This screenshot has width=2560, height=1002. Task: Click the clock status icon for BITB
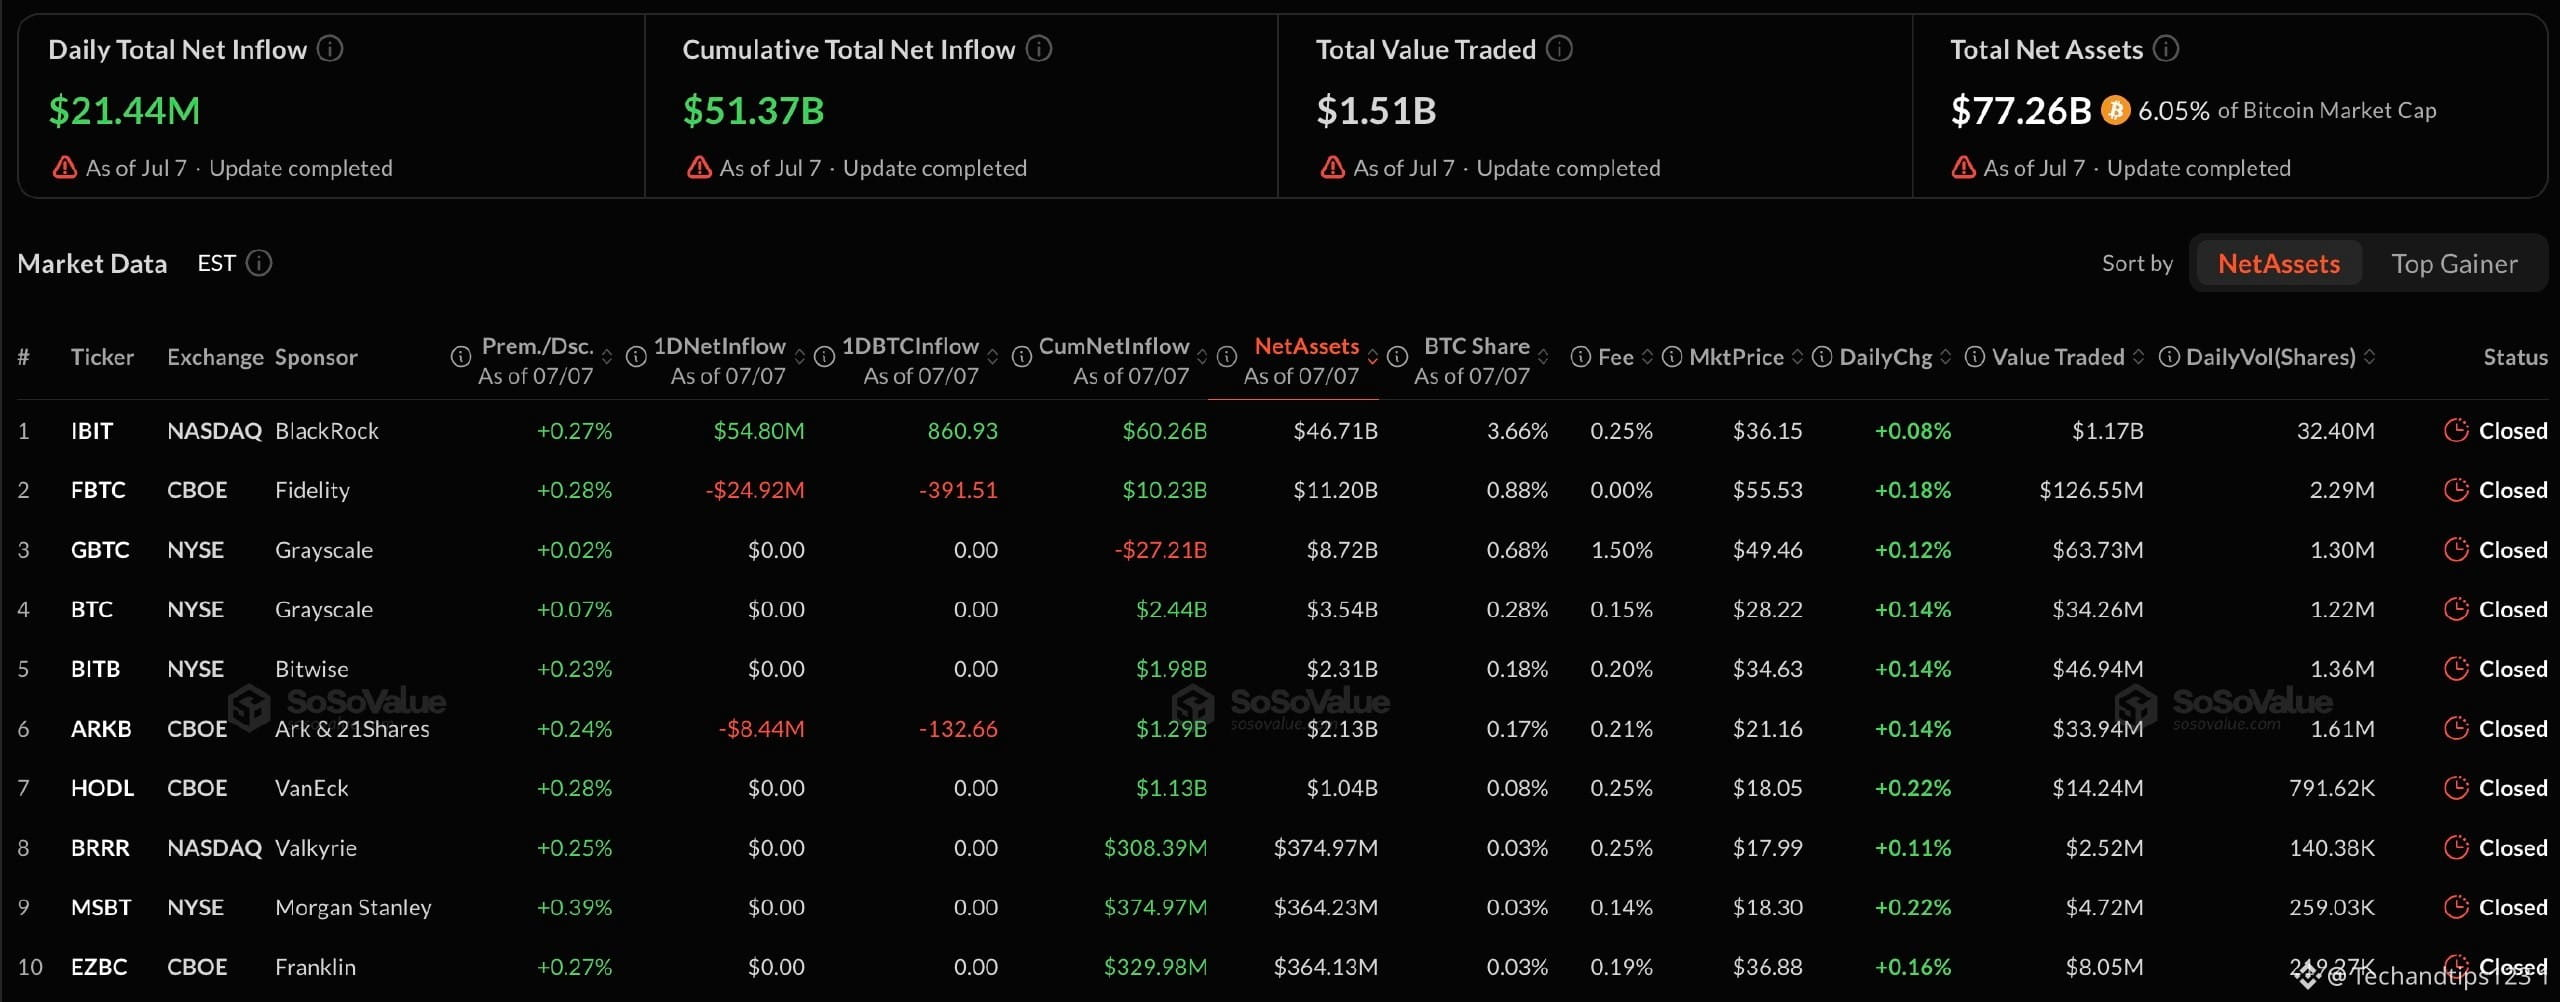click(2456, 669)
